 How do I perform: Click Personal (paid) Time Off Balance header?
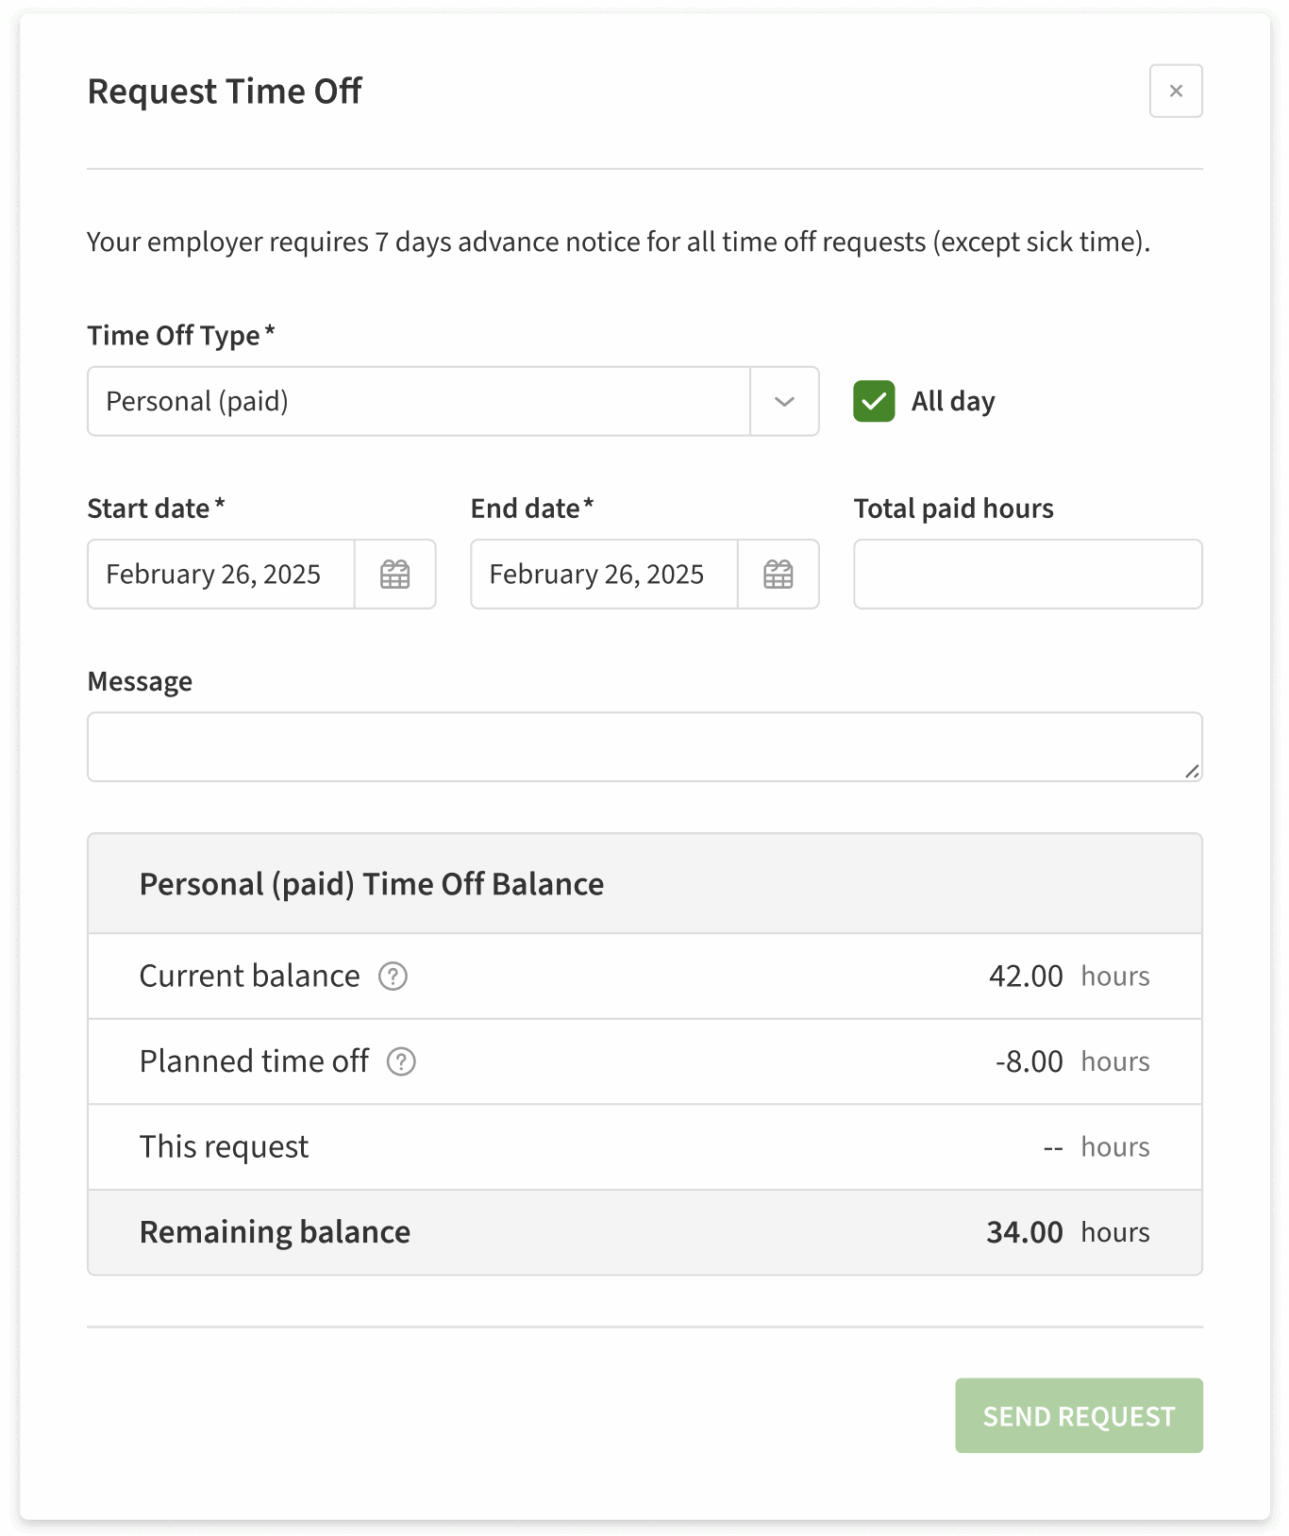pos(371,884)
